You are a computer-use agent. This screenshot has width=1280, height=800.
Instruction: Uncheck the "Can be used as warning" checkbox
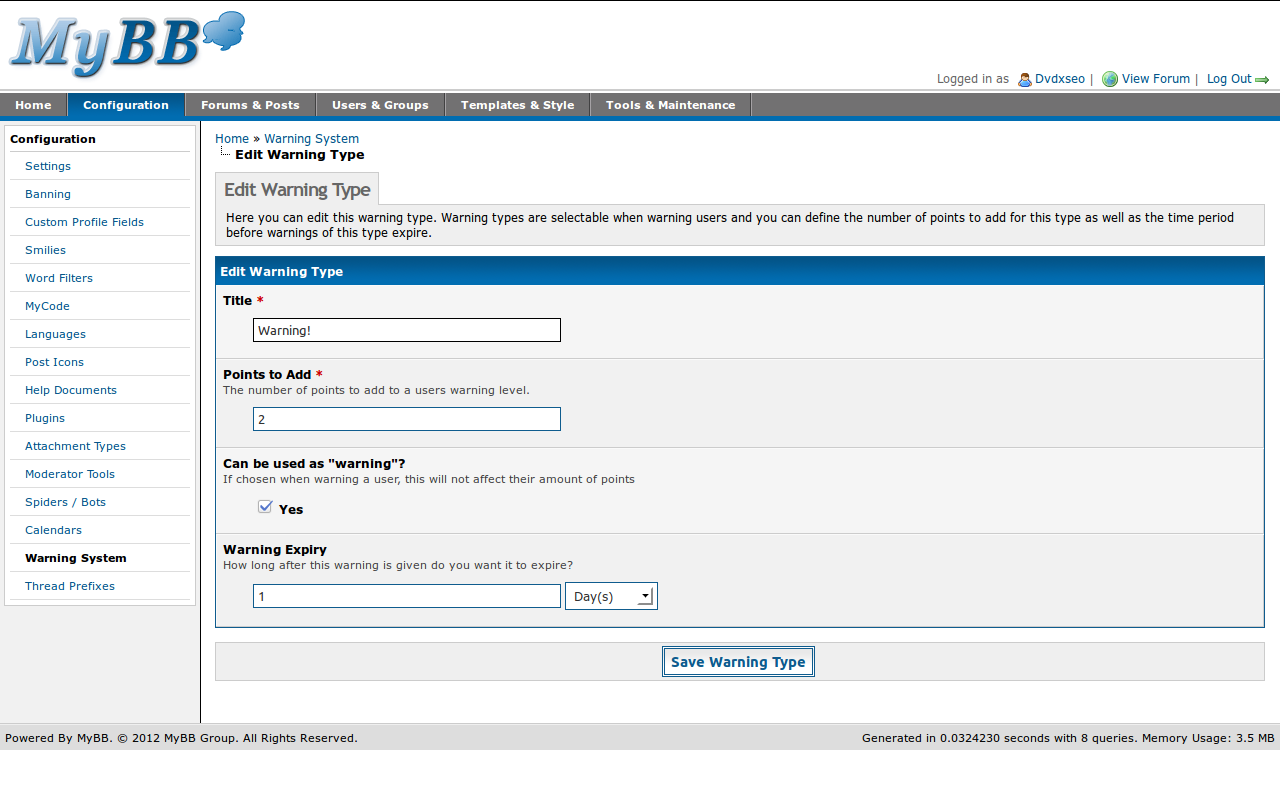click(265, 507)
